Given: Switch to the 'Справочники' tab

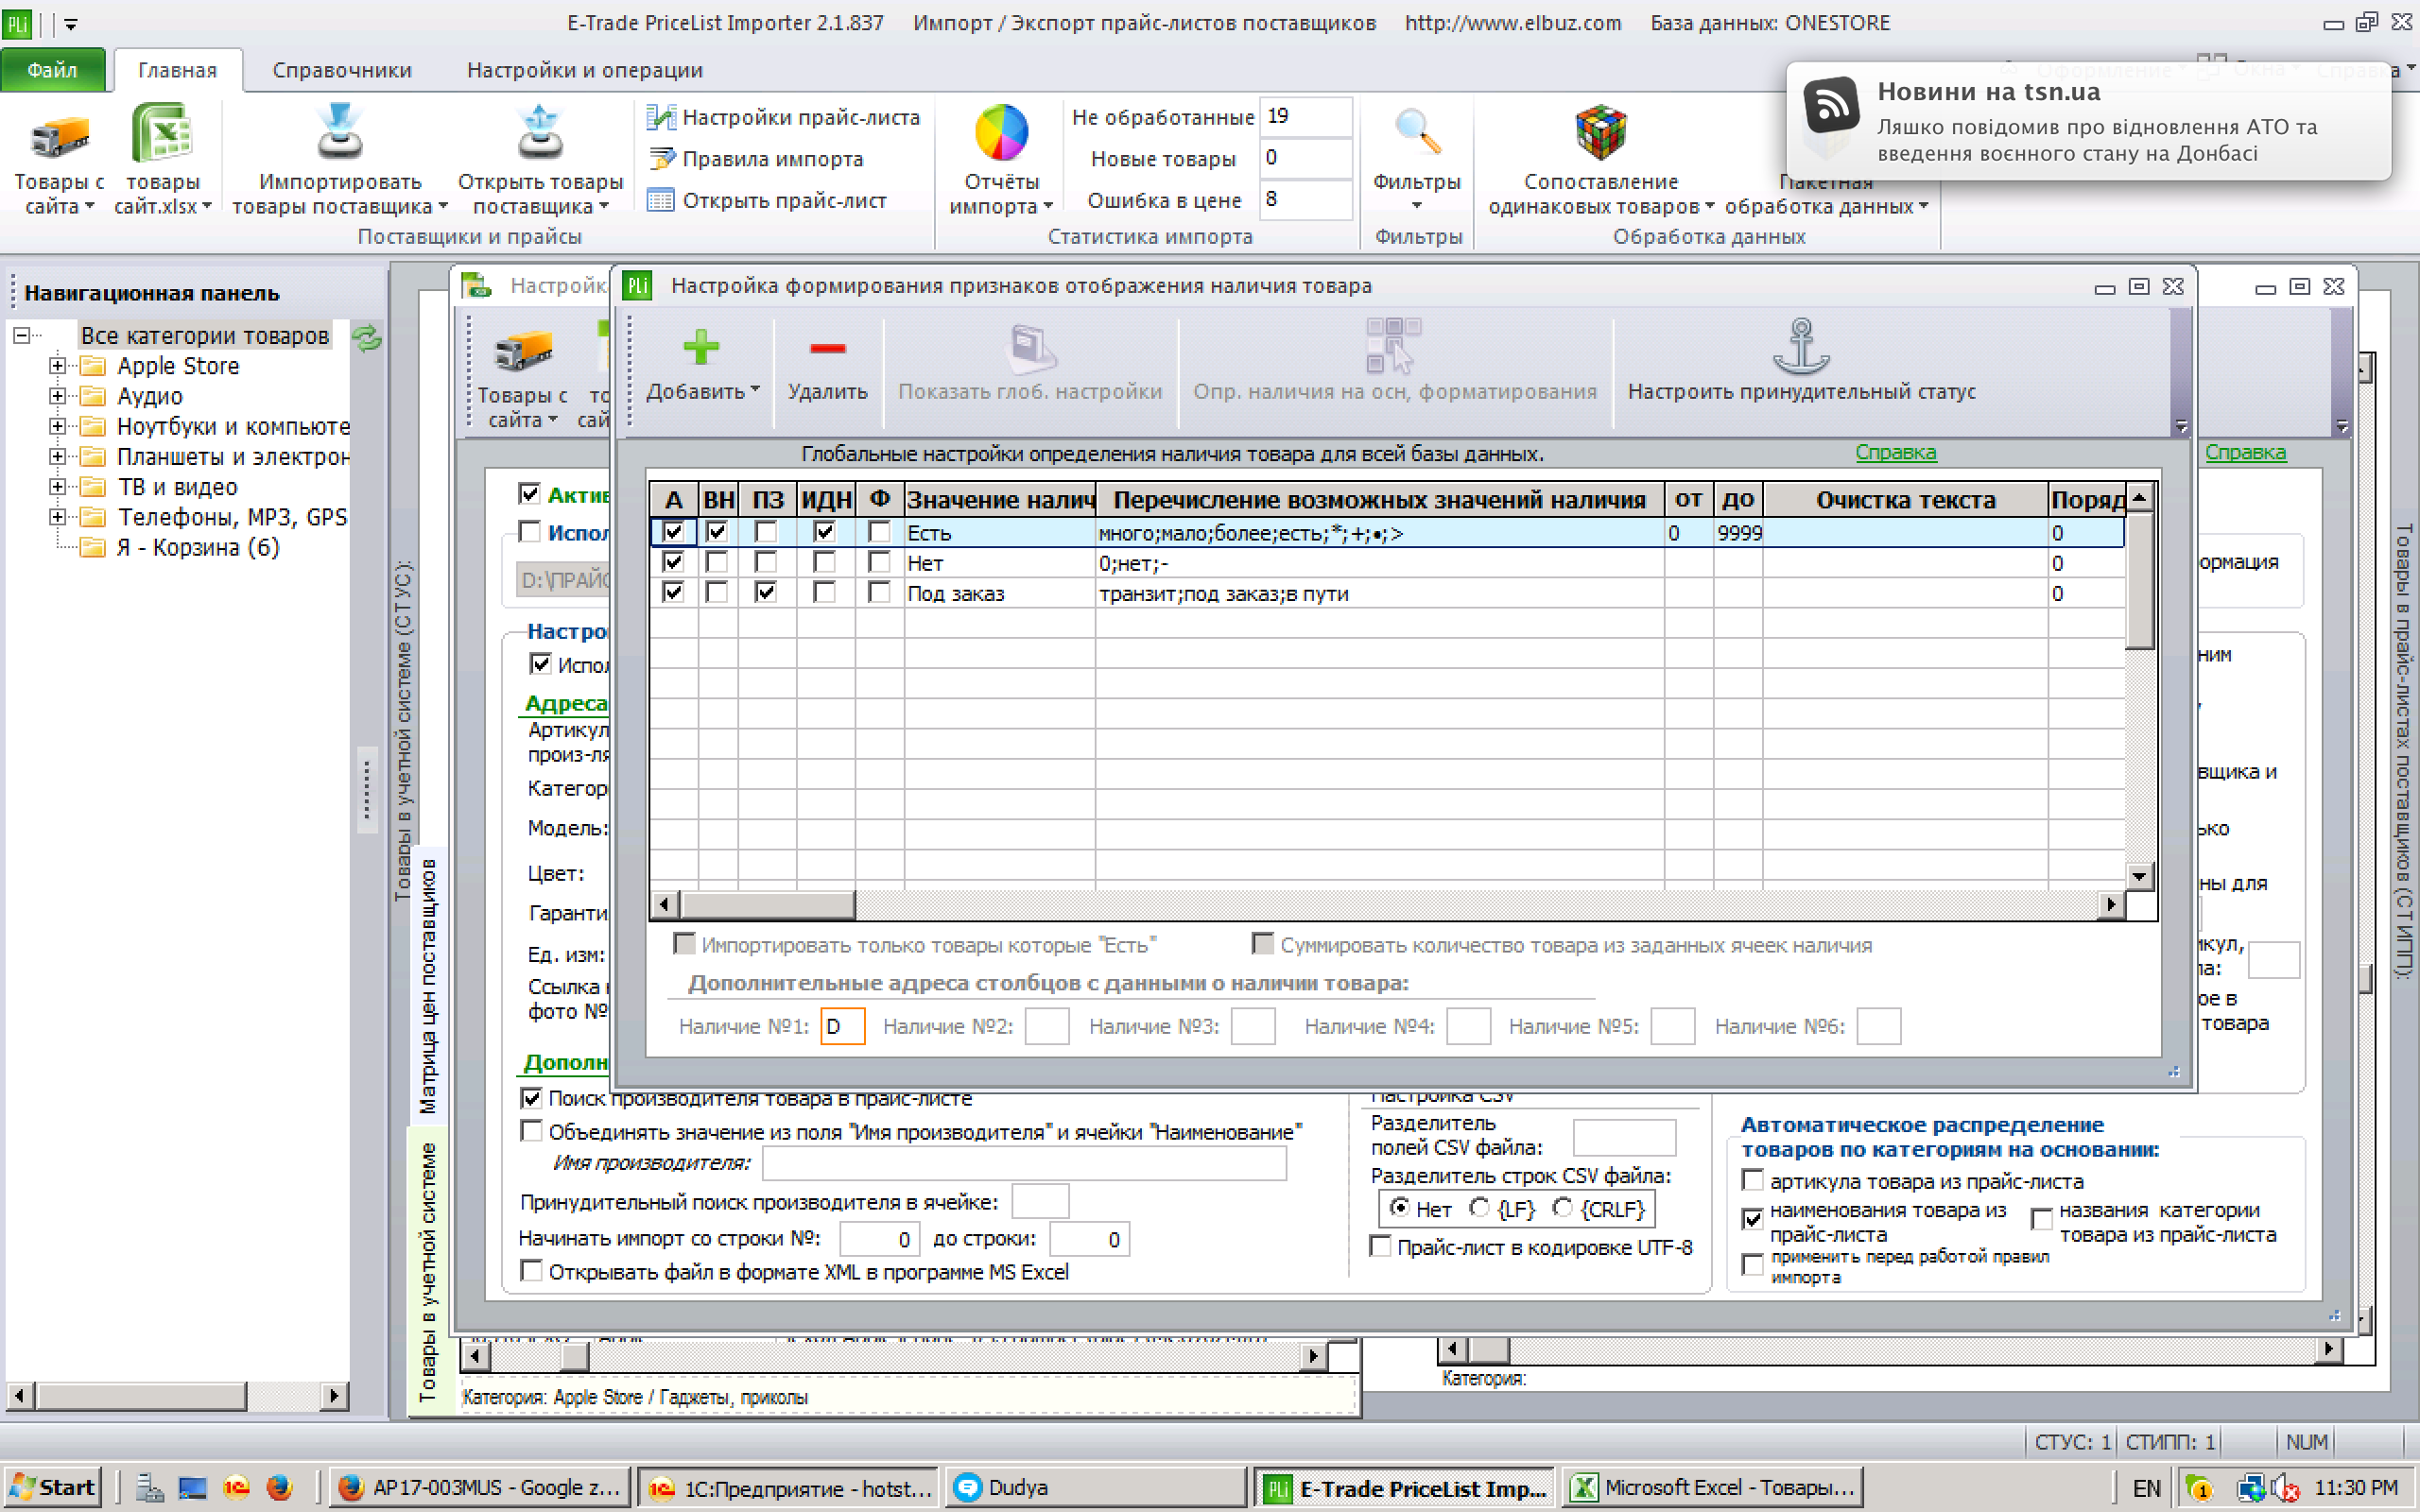Looking at the screenshot, I should pyautogui.click(x=341, y=70).
